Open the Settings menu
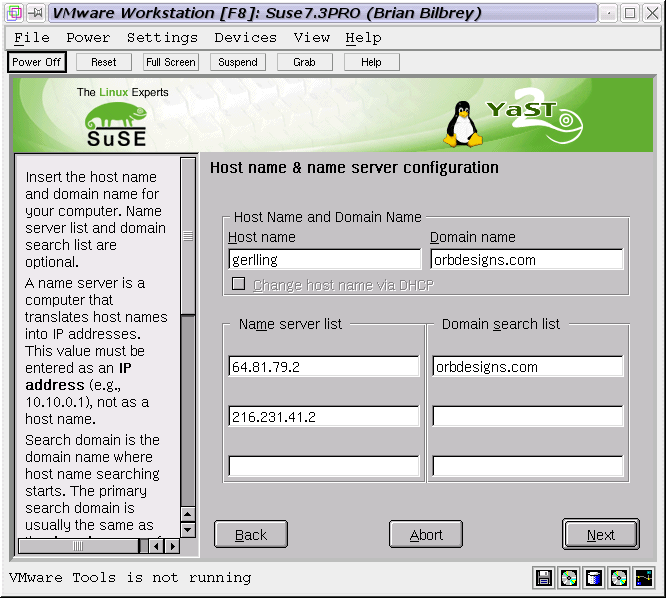 point(162,38)
